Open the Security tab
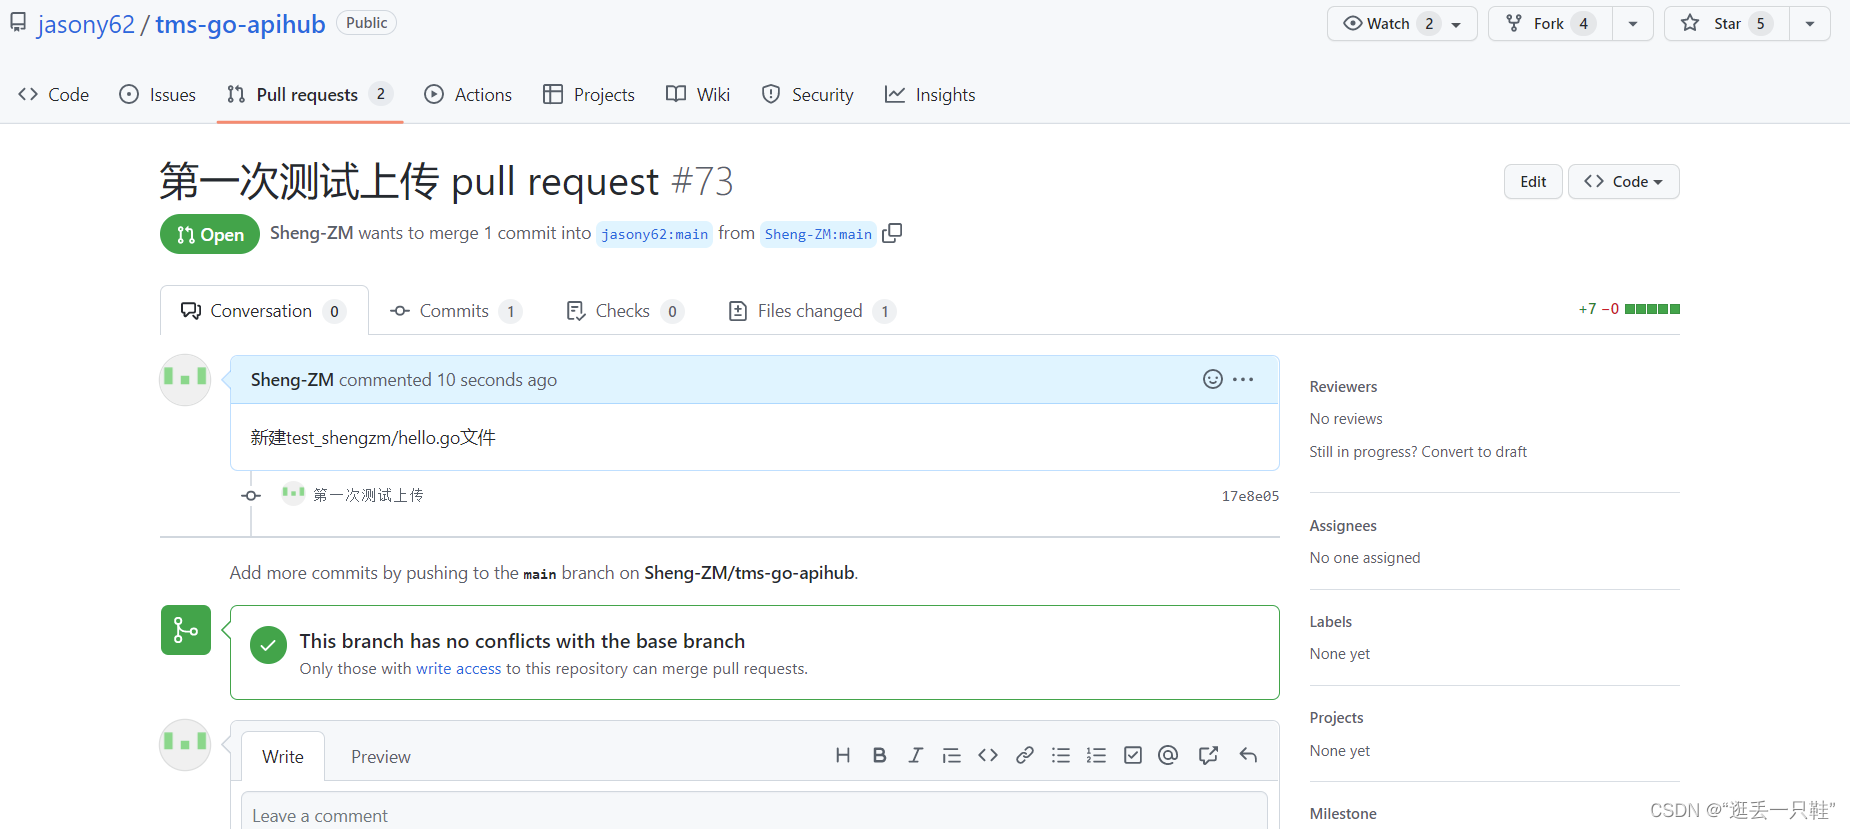 click(808, 94)
